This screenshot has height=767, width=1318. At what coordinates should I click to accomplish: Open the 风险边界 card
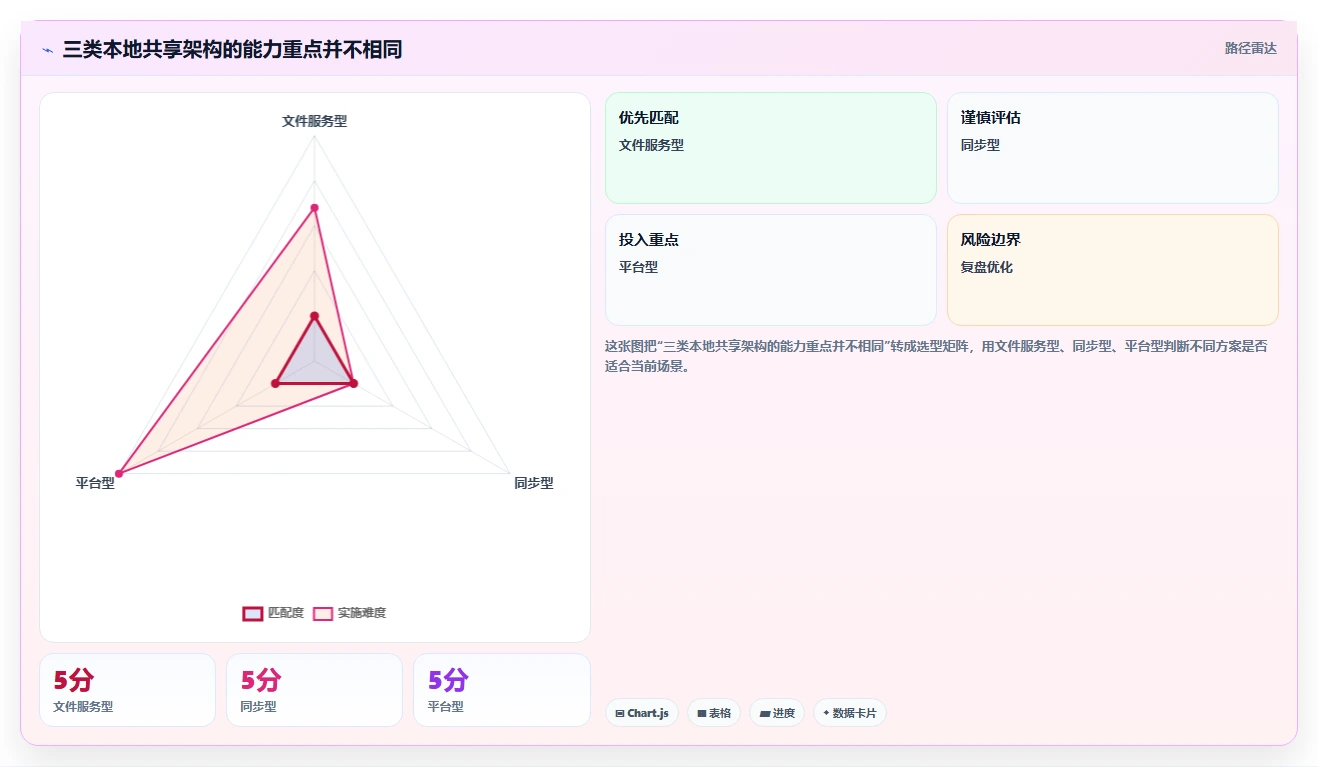pos(1113,270)
